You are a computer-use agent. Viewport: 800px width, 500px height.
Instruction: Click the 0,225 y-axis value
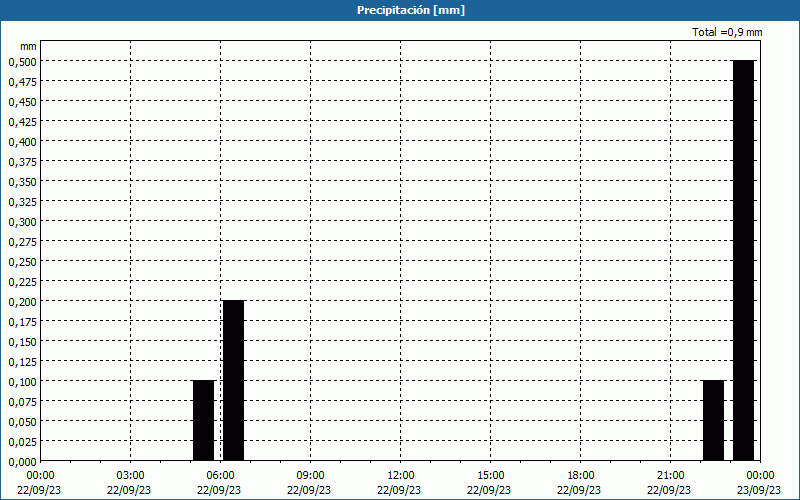point(22,281)
